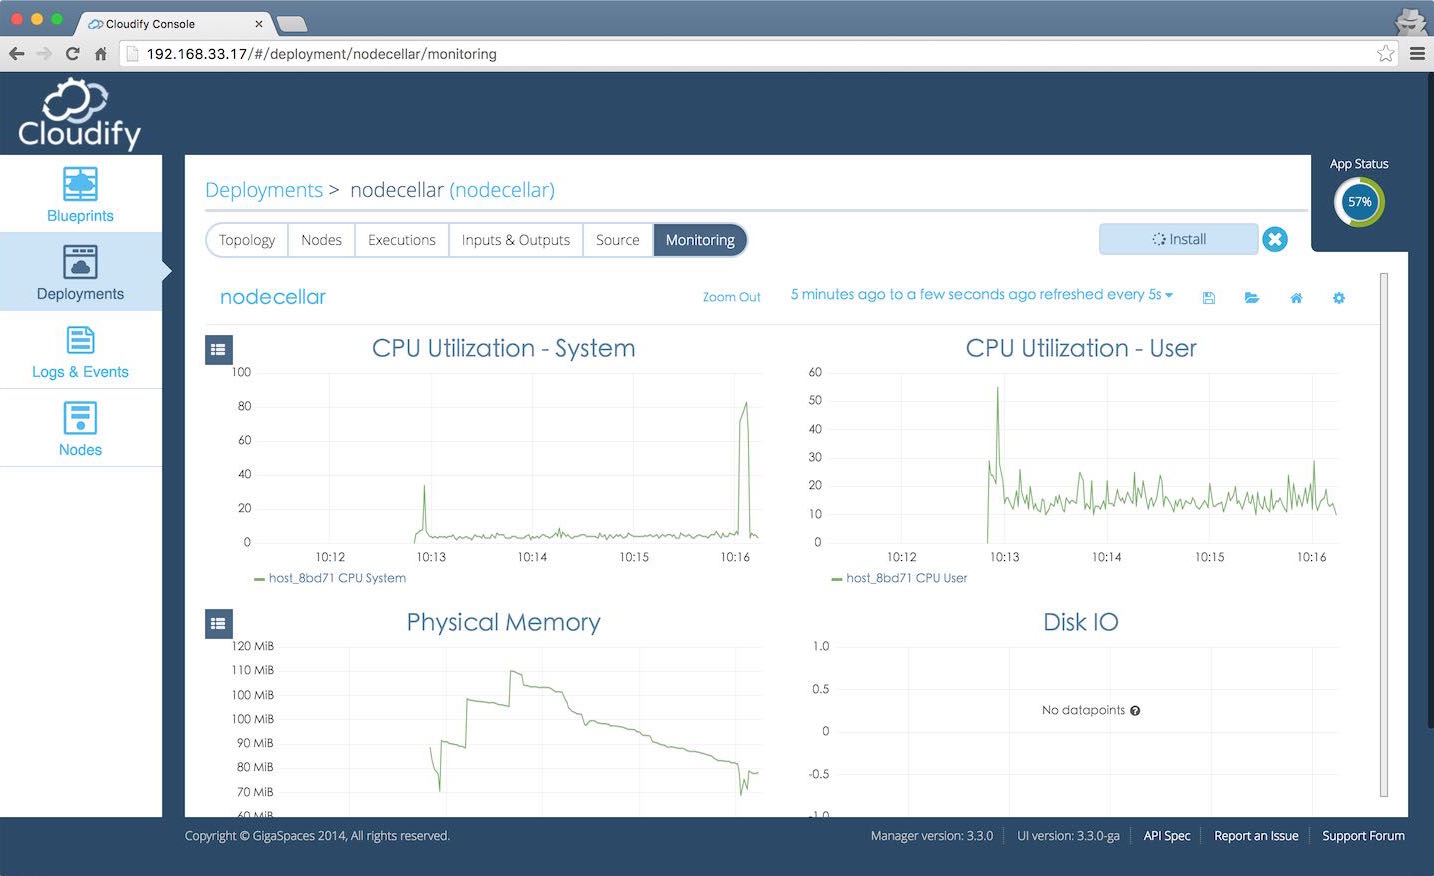This screenshot has height=876, width=1434.
Task: Open the Report an Issue link
Action: [x=1256, y=836]
